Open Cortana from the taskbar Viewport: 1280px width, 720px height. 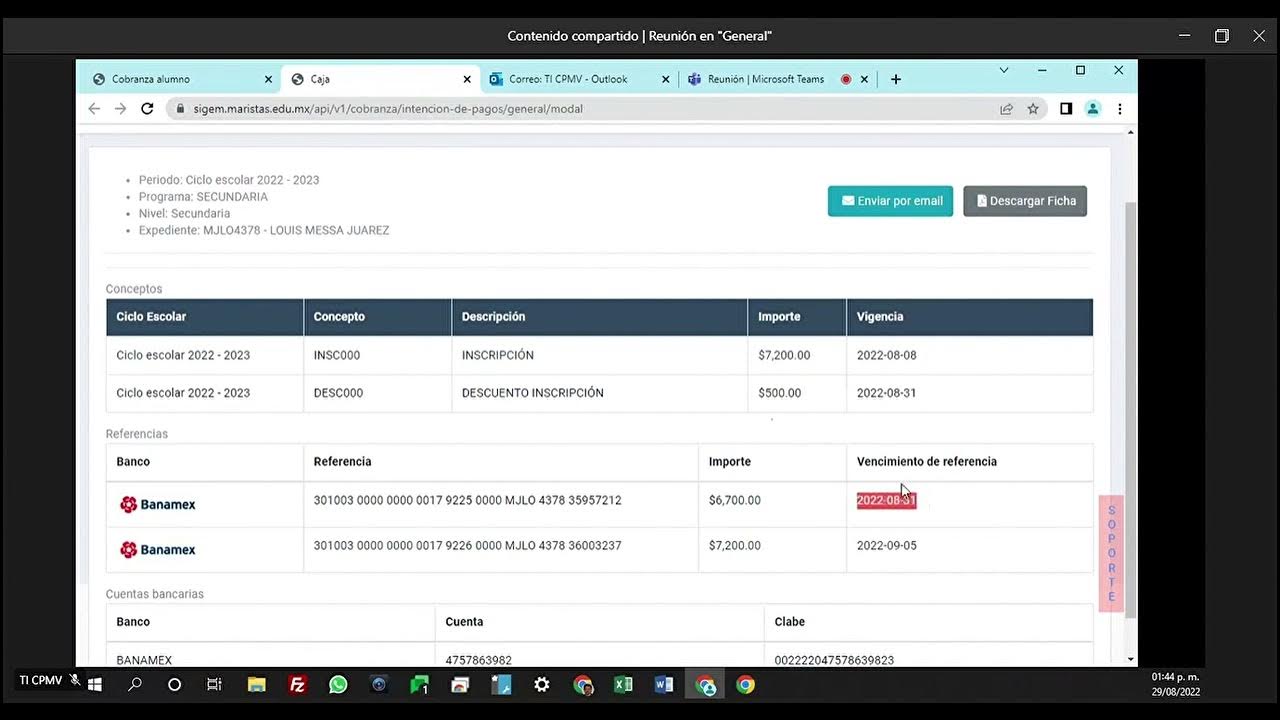tap(174, 685)
